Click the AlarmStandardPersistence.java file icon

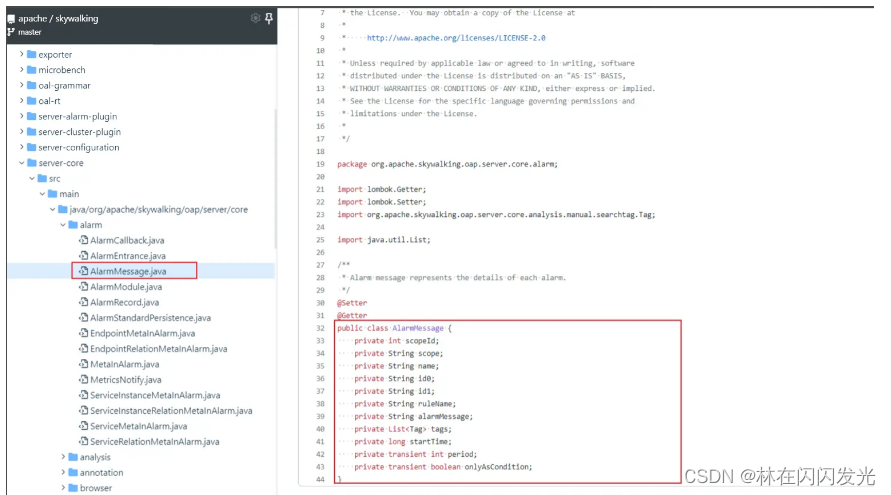click(x=84, y=318)
